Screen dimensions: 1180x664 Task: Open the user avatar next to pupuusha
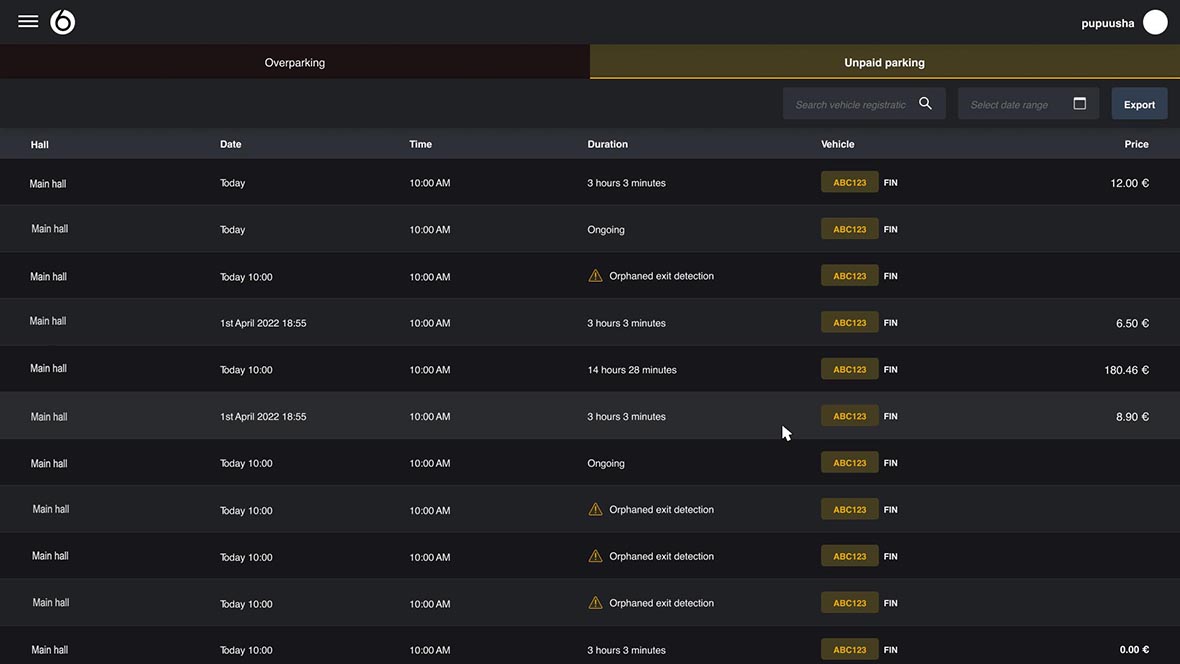tap(1155, 20)
